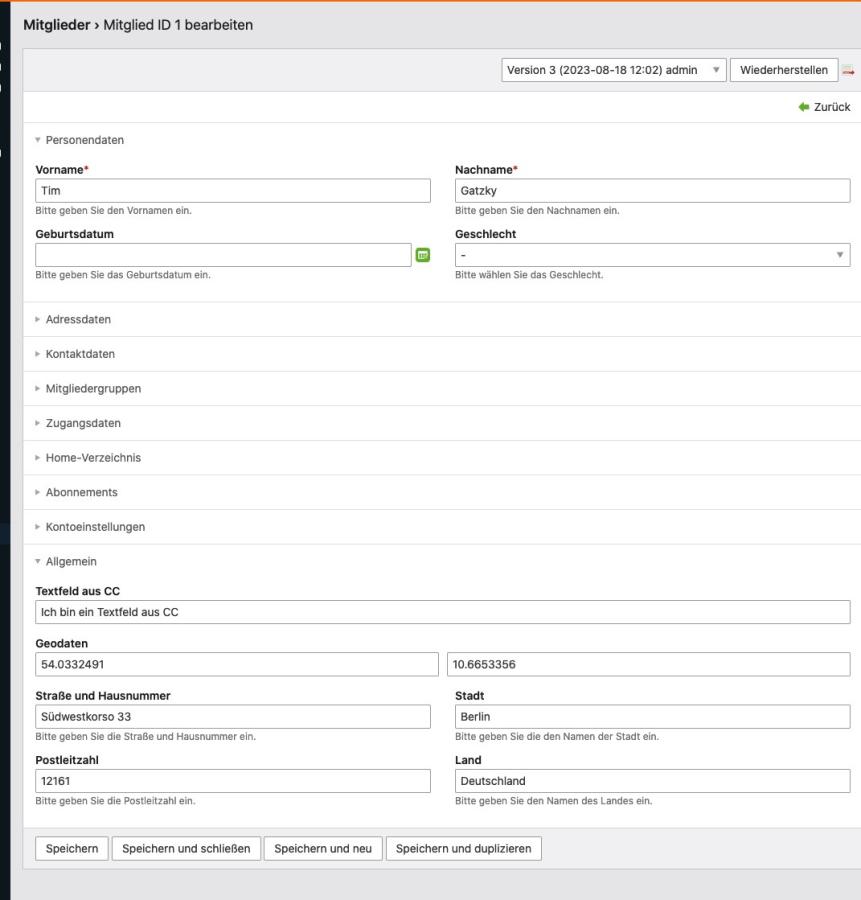Expand the Zugangsdaten section

83,424
